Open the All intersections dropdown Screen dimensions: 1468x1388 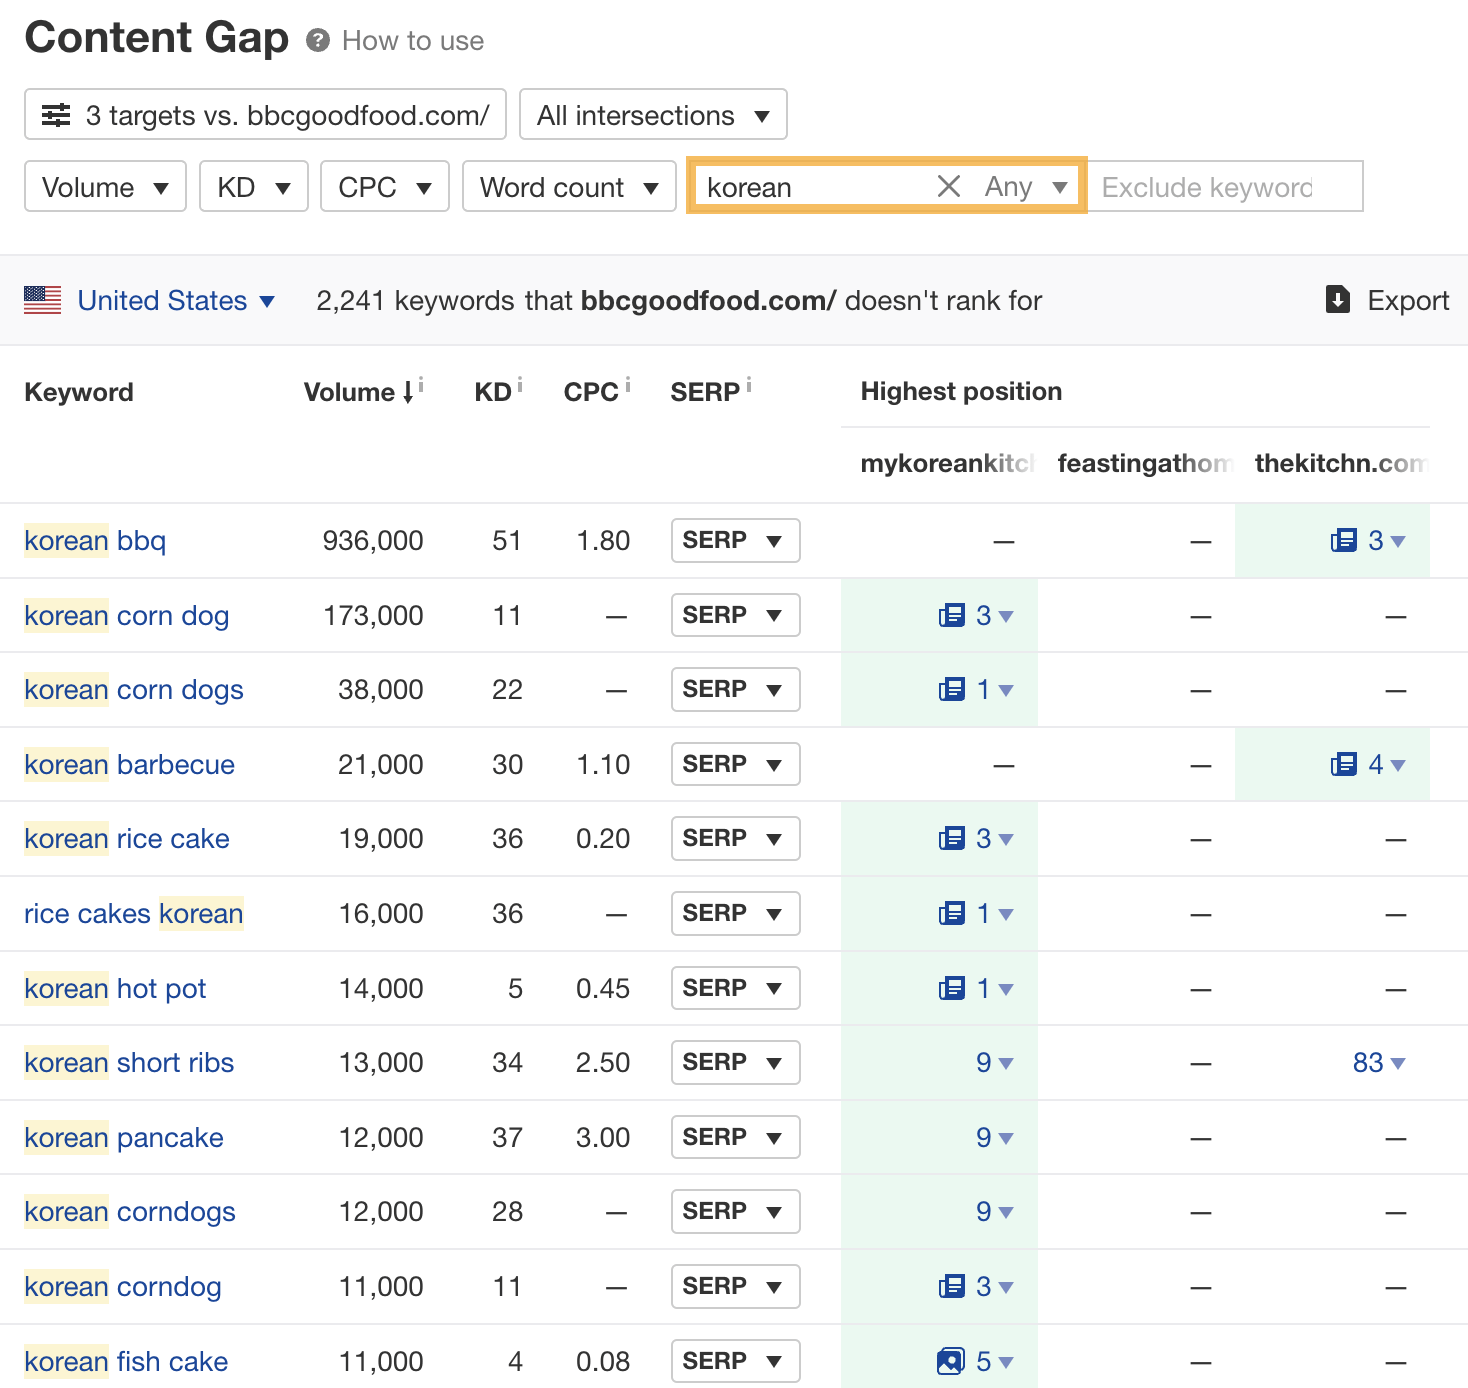[x=653, y=115]
